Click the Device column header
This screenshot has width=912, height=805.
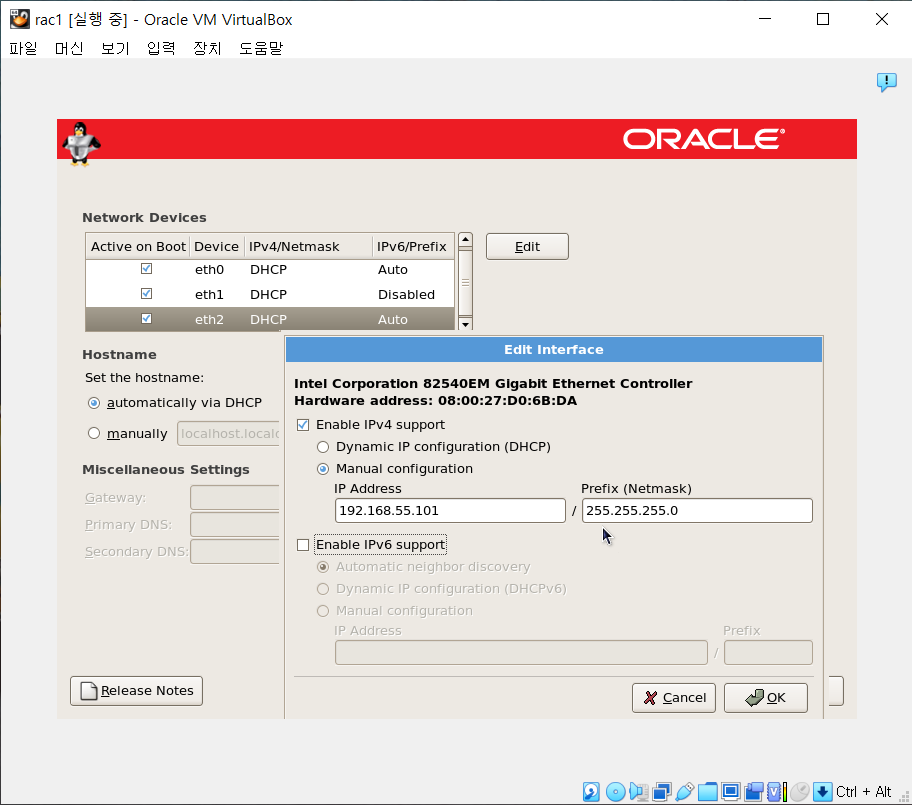tap(216, 247)
